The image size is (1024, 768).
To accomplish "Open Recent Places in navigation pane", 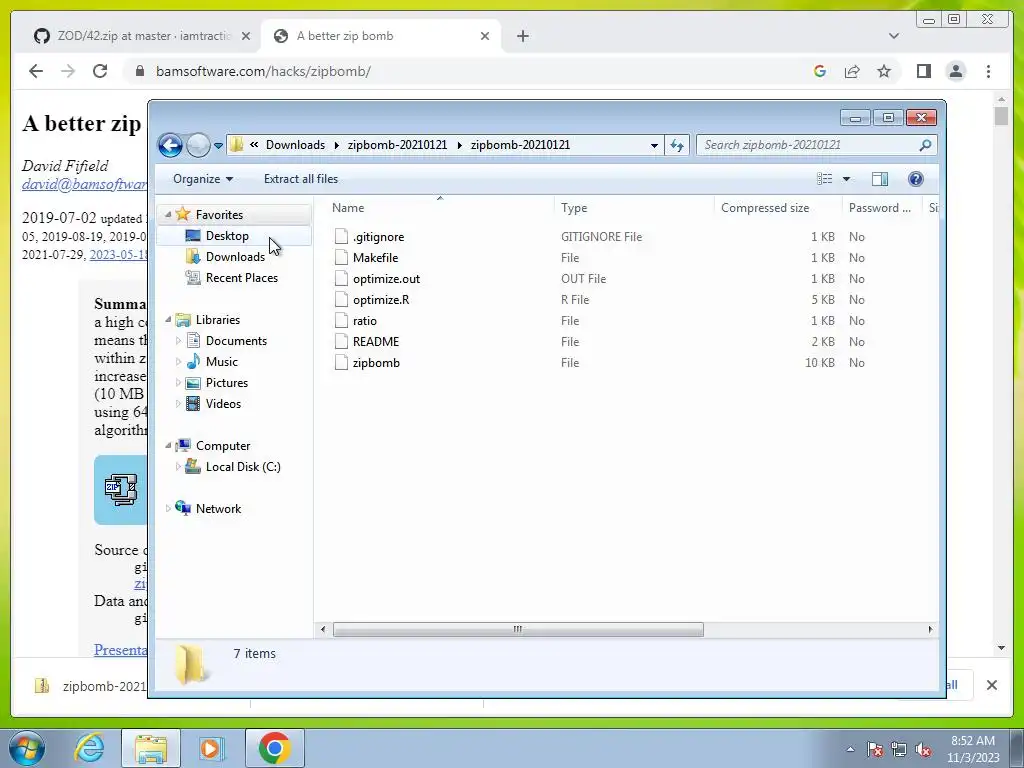I will (242, 278).
